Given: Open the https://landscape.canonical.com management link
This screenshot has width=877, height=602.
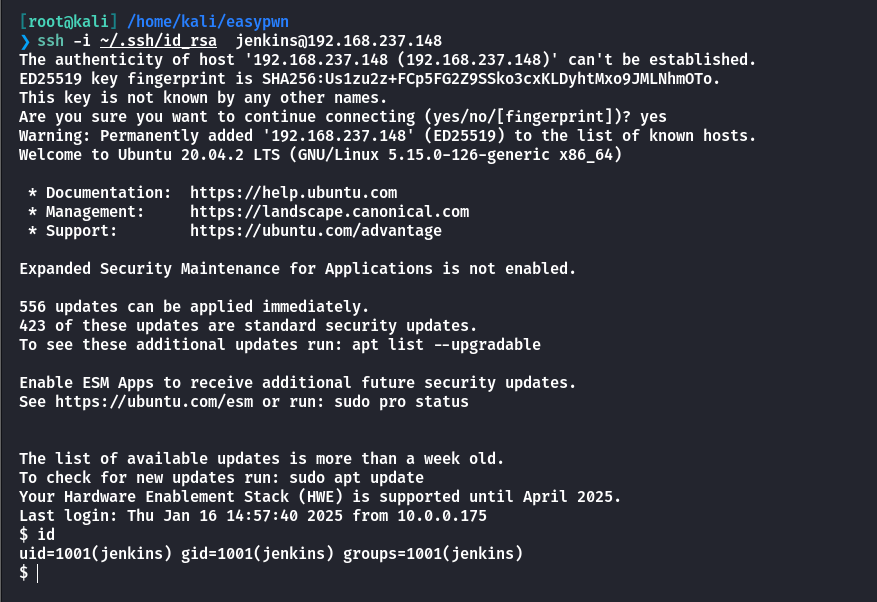Looking at the screenshot, I should 329,212.
